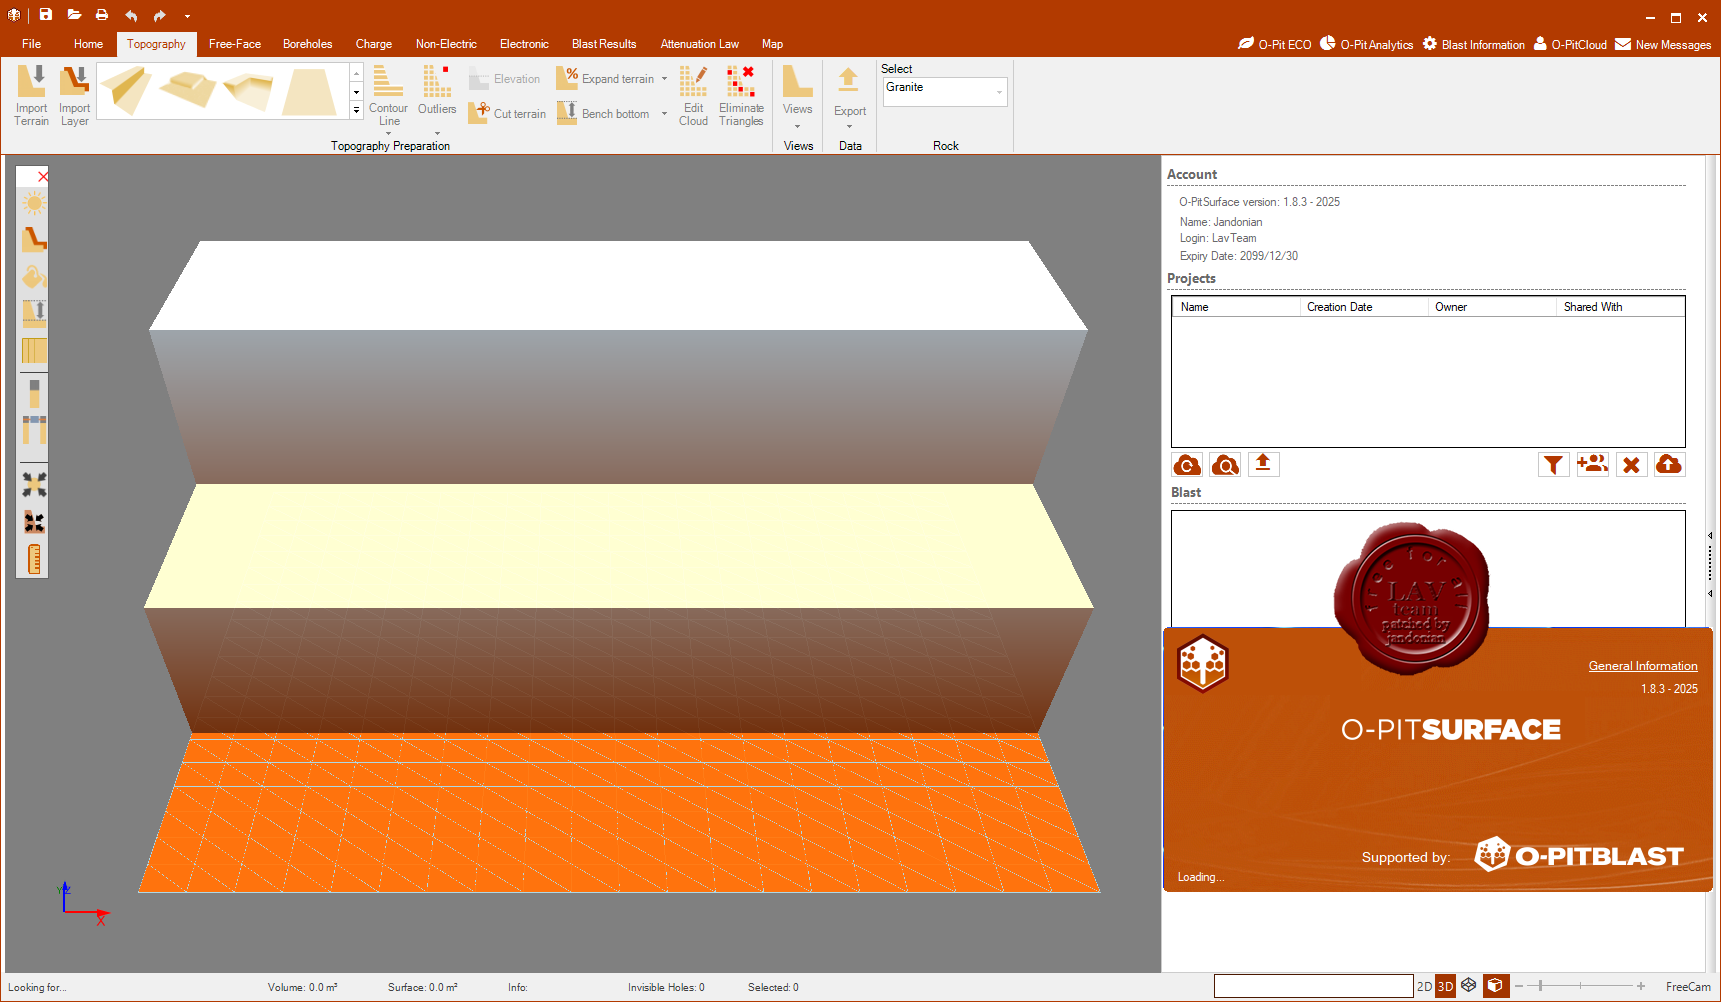Click the Expand terrain tool
The width and height of the screenshot is (1721, 1002).
[607, 78]
